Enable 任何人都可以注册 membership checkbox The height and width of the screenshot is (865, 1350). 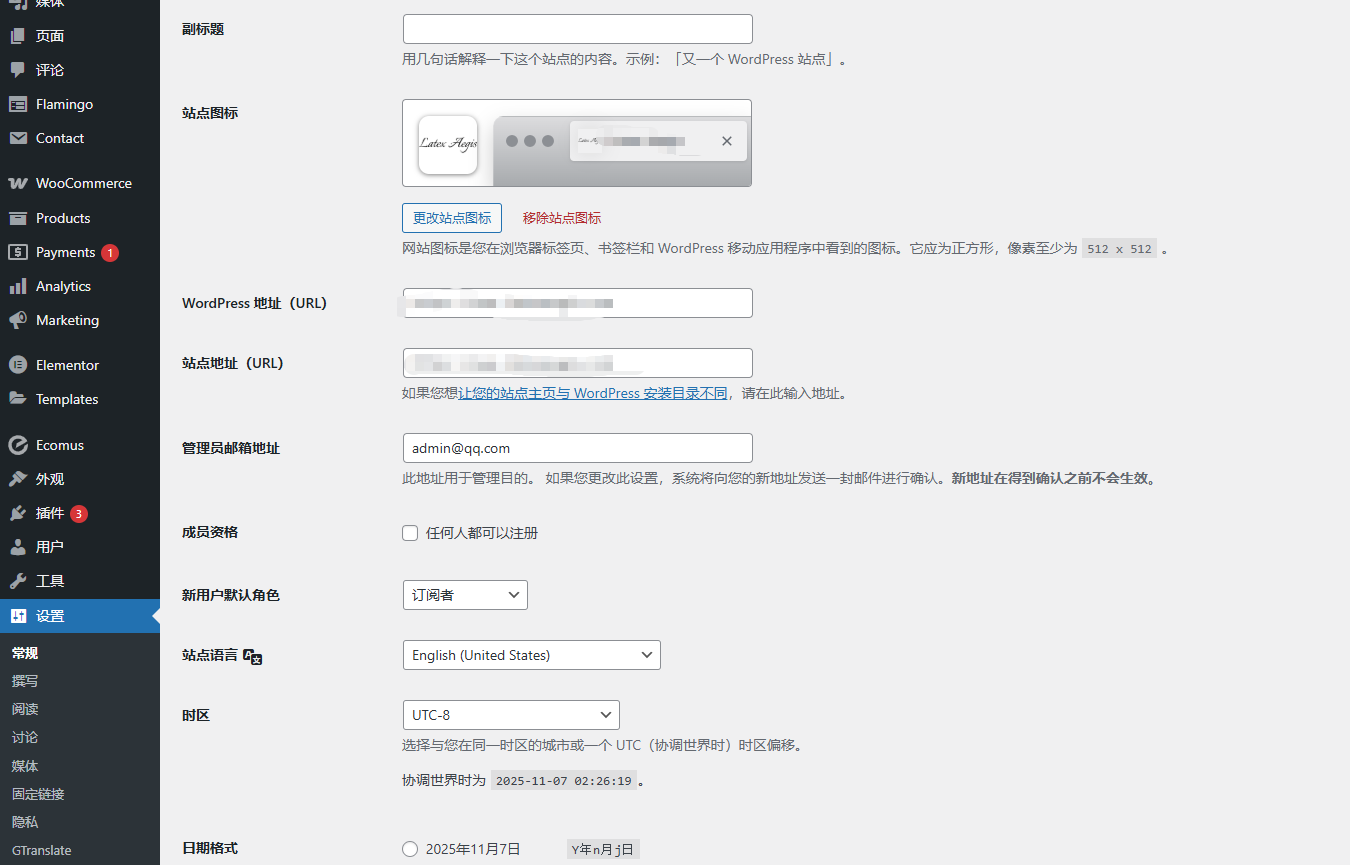410,533
